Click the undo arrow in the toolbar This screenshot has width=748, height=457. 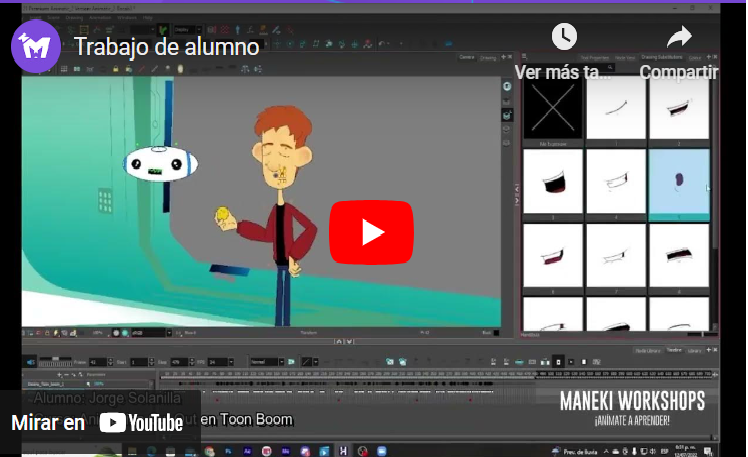coord(382,44)
